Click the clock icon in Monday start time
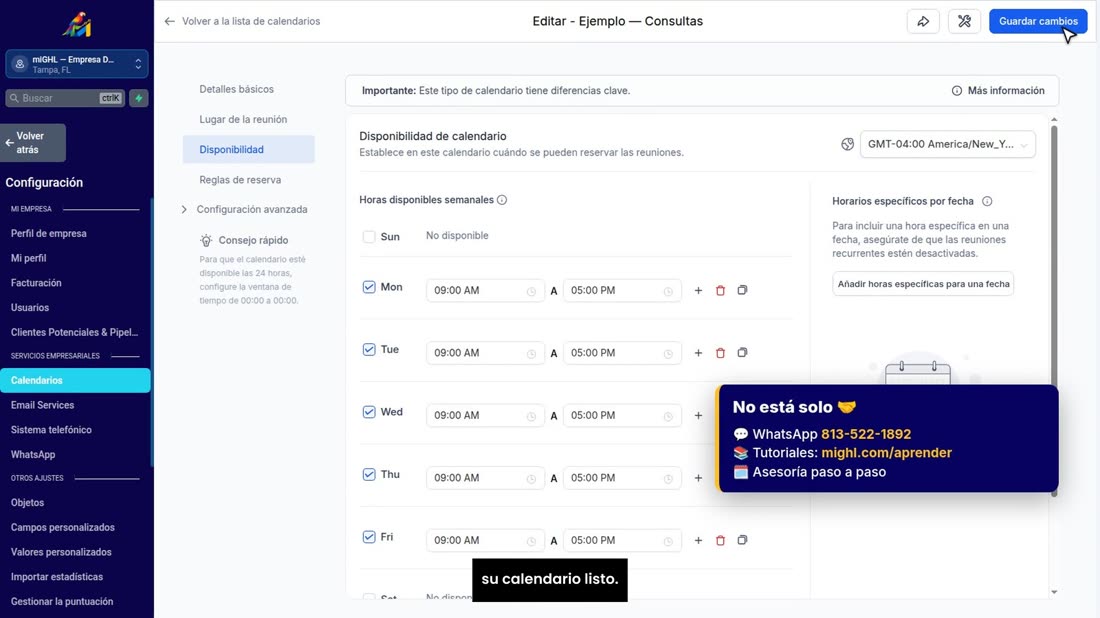This screenshot has height=618, width=1100. click(x=531, y=291)
